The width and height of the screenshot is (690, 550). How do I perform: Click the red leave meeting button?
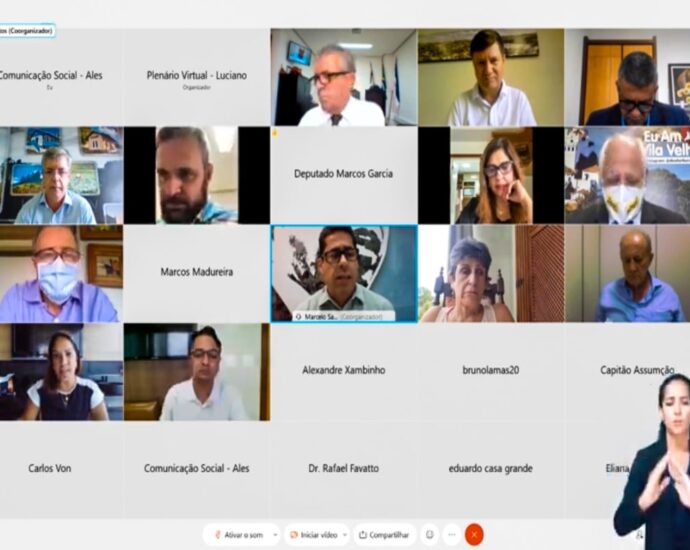pos(474,535)
